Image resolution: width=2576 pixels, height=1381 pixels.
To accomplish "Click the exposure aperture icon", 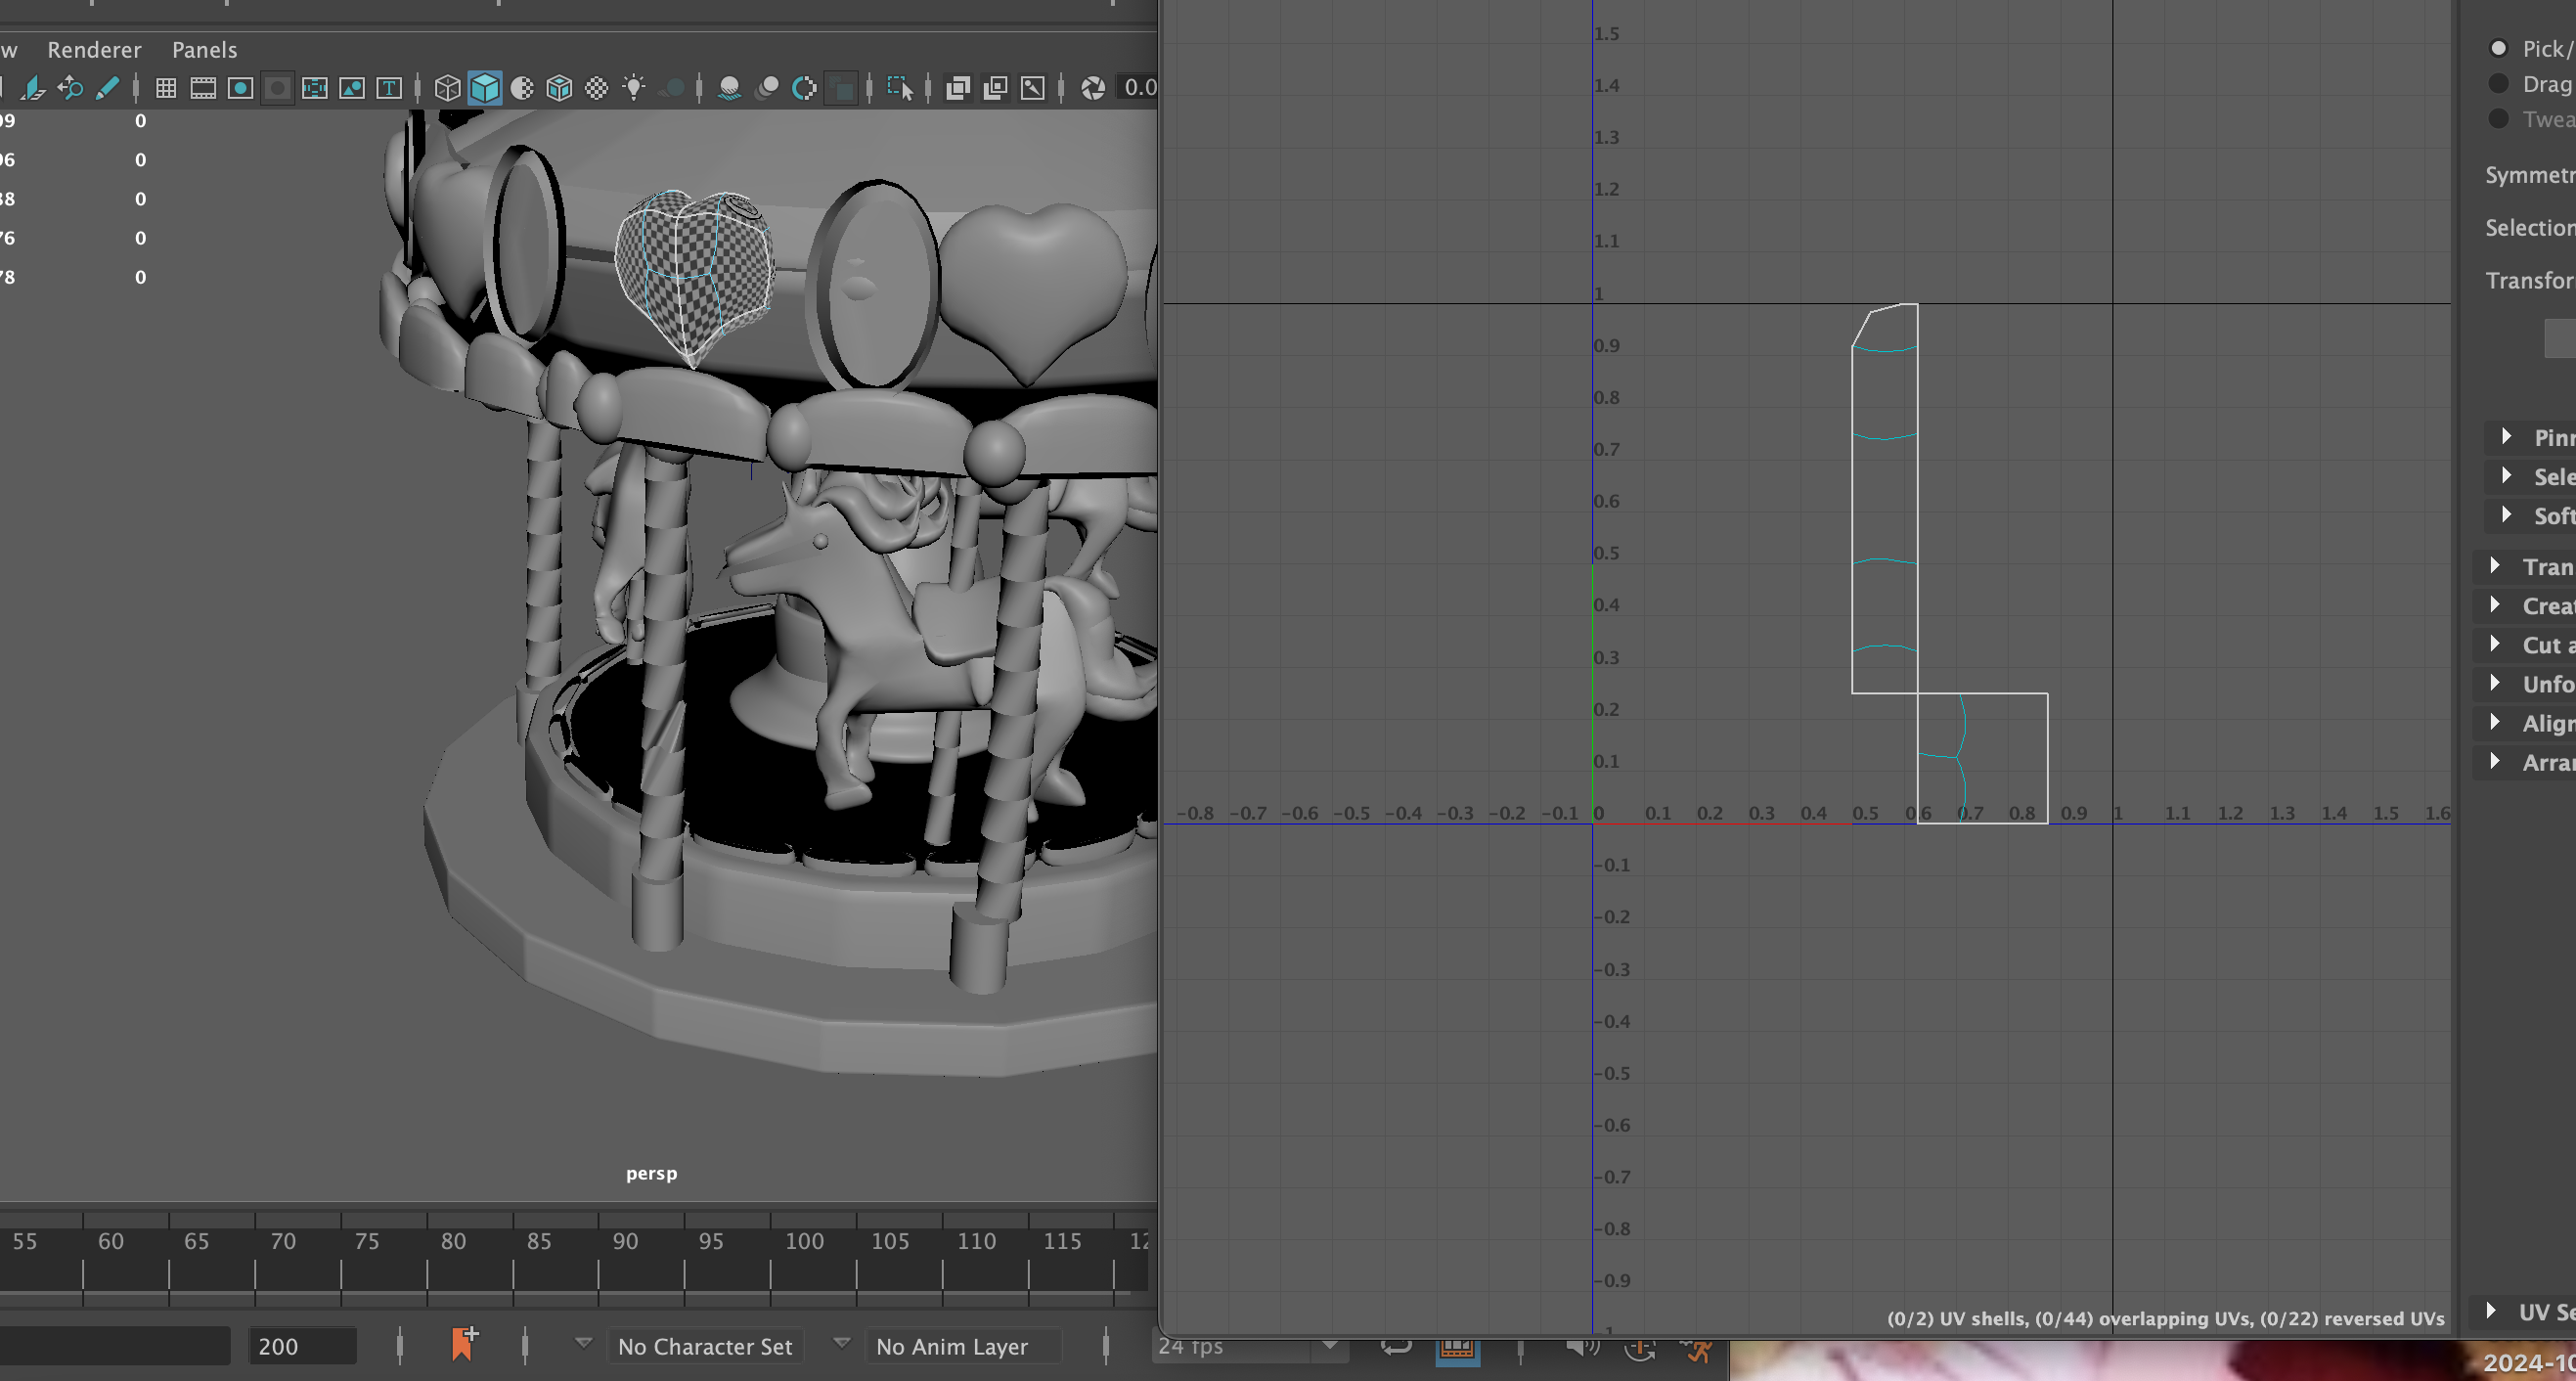I will pyautogui.click(x=1093, y=88).
